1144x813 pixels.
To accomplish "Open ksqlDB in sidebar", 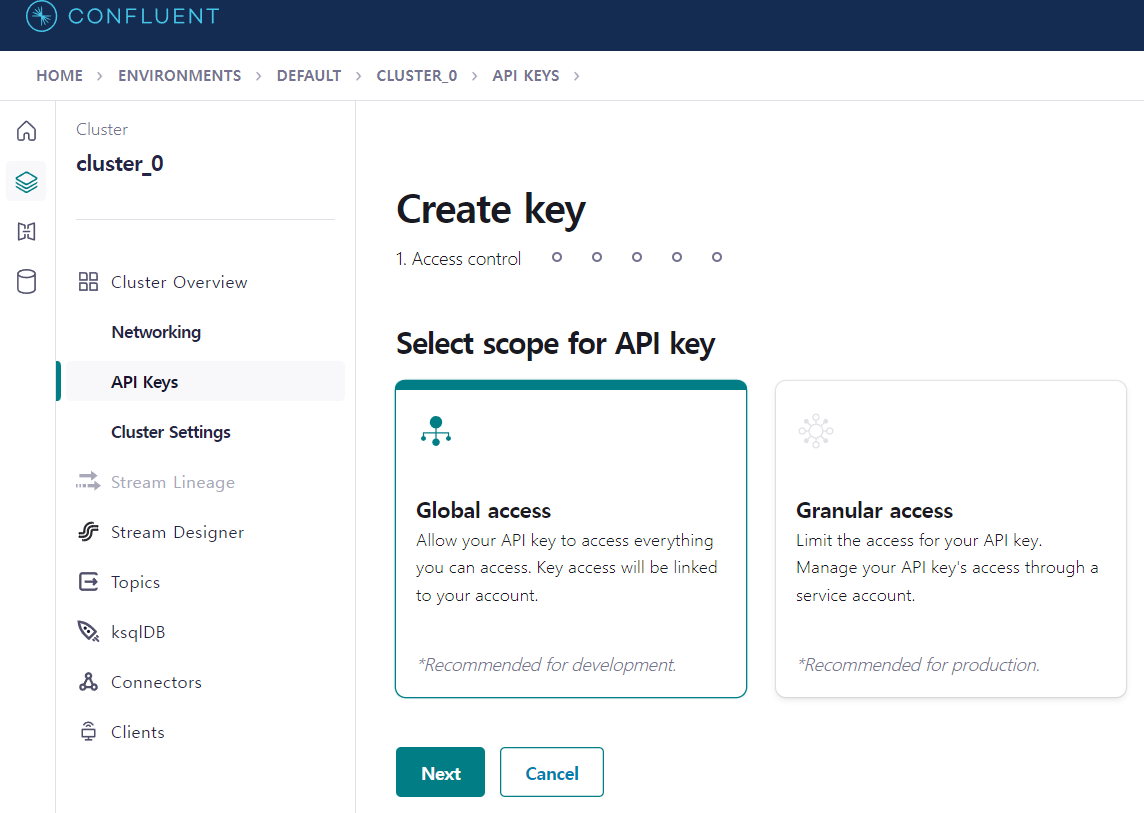I will [138, 632].
